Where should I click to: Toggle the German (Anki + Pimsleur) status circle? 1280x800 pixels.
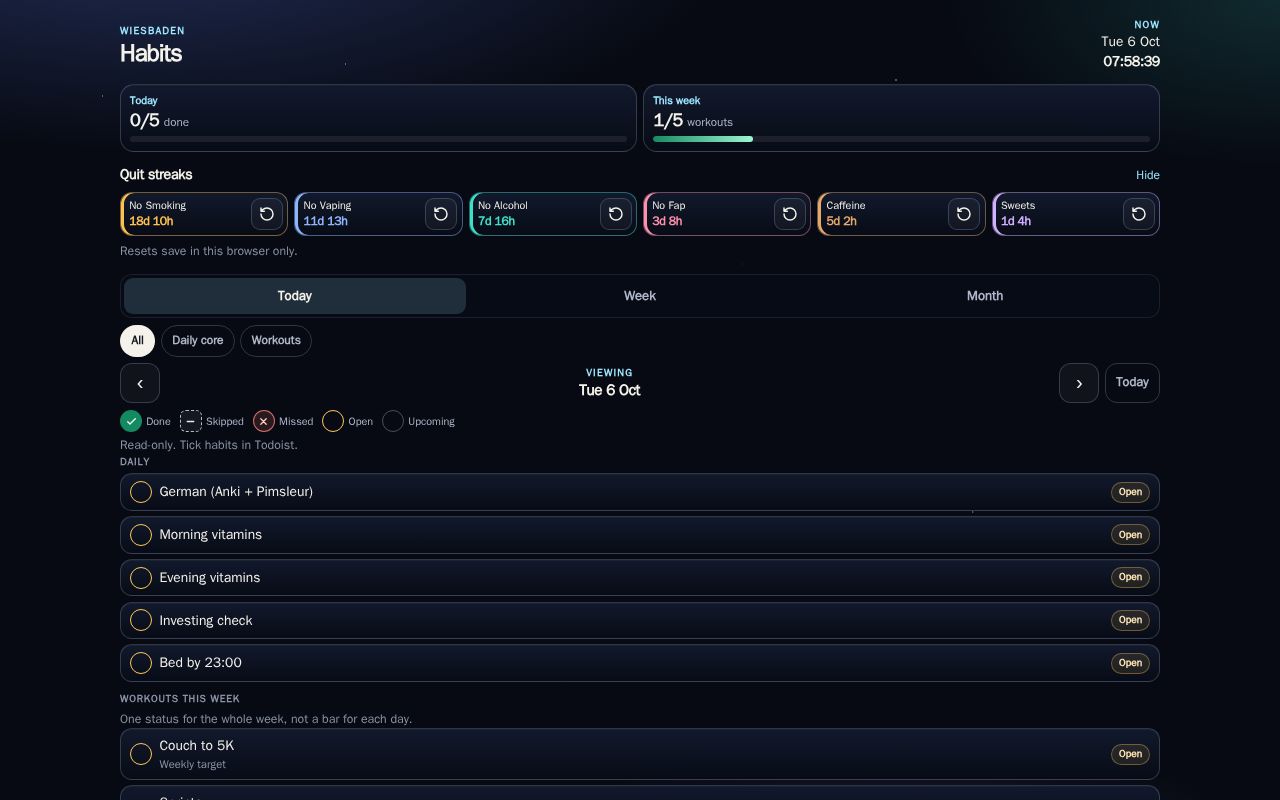tap(141, 492)
